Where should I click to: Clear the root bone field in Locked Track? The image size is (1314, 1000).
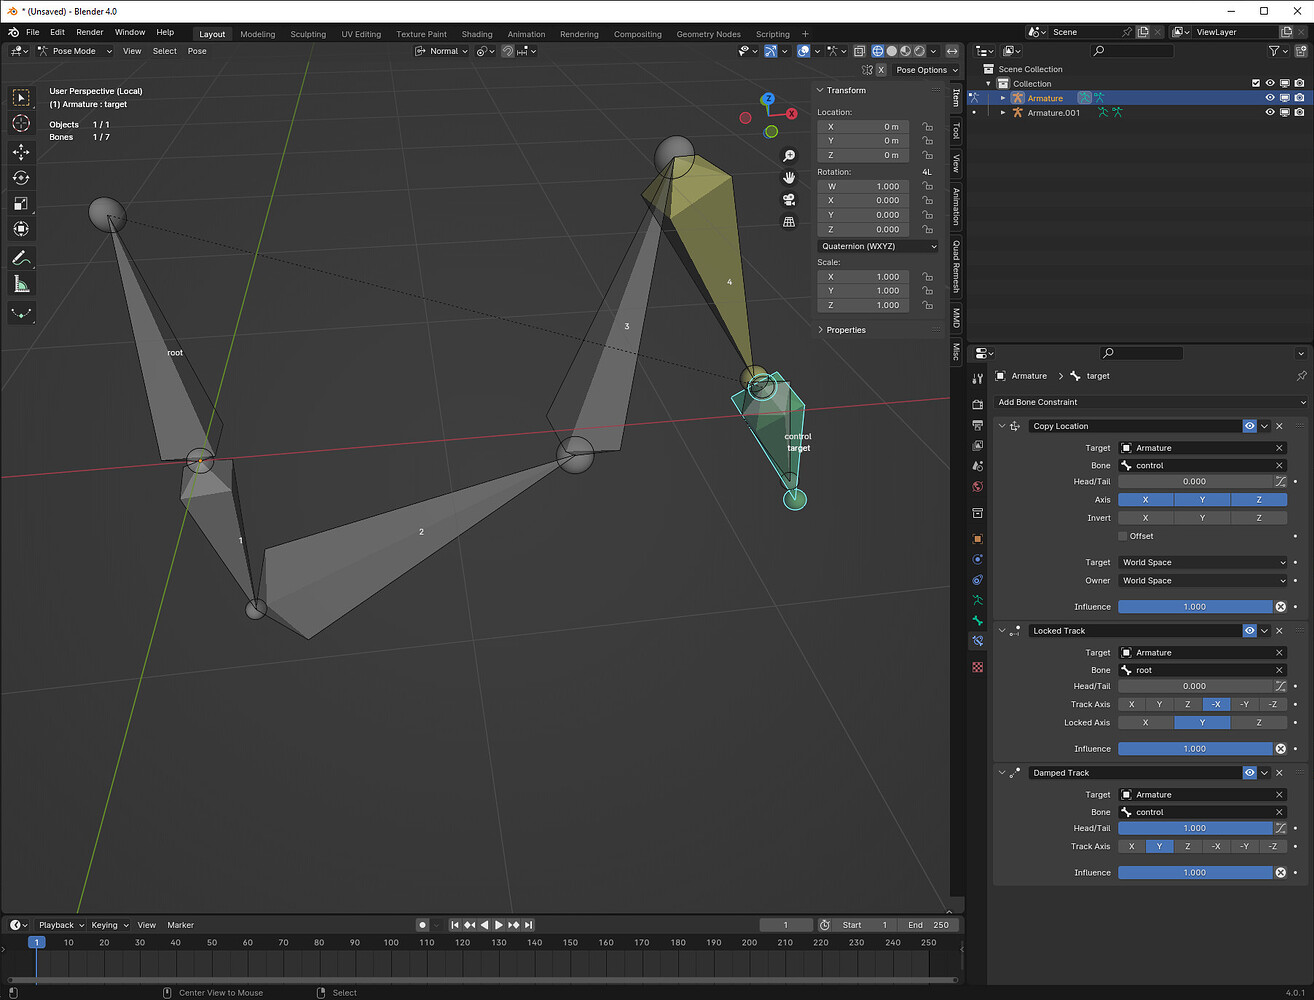point(1279,670)
